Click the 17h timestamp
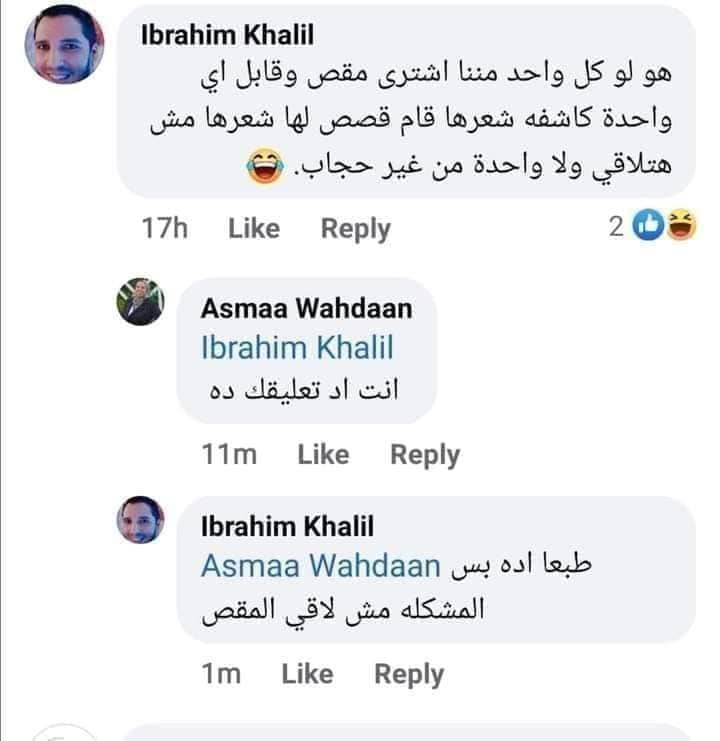This screenshot has height=741, width=720. point(165,229)
